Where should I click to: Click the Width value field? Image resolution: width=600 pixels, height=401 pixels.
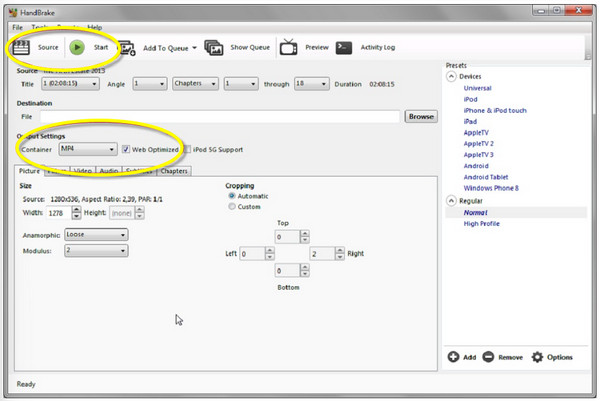(x=59, y=213)
